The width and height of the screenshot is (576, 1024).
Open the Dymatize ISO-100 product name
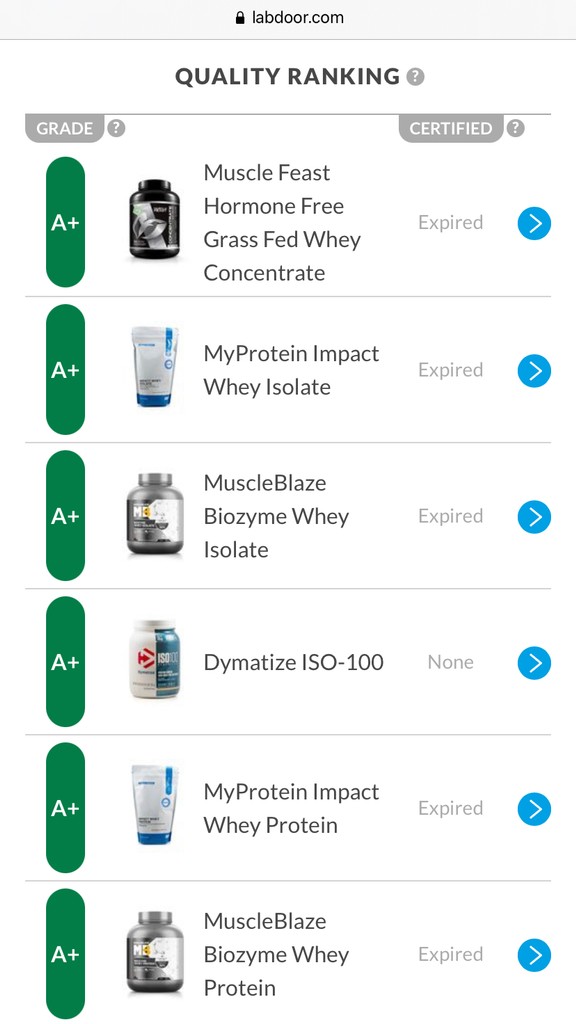tap(293, 662)
